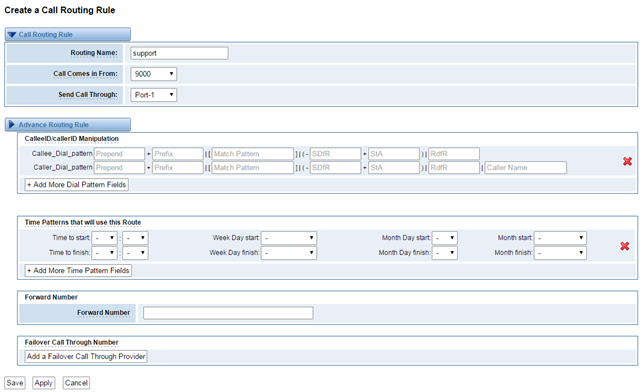Click the Failover Call Through Number heading

click(x=71, y=342)
